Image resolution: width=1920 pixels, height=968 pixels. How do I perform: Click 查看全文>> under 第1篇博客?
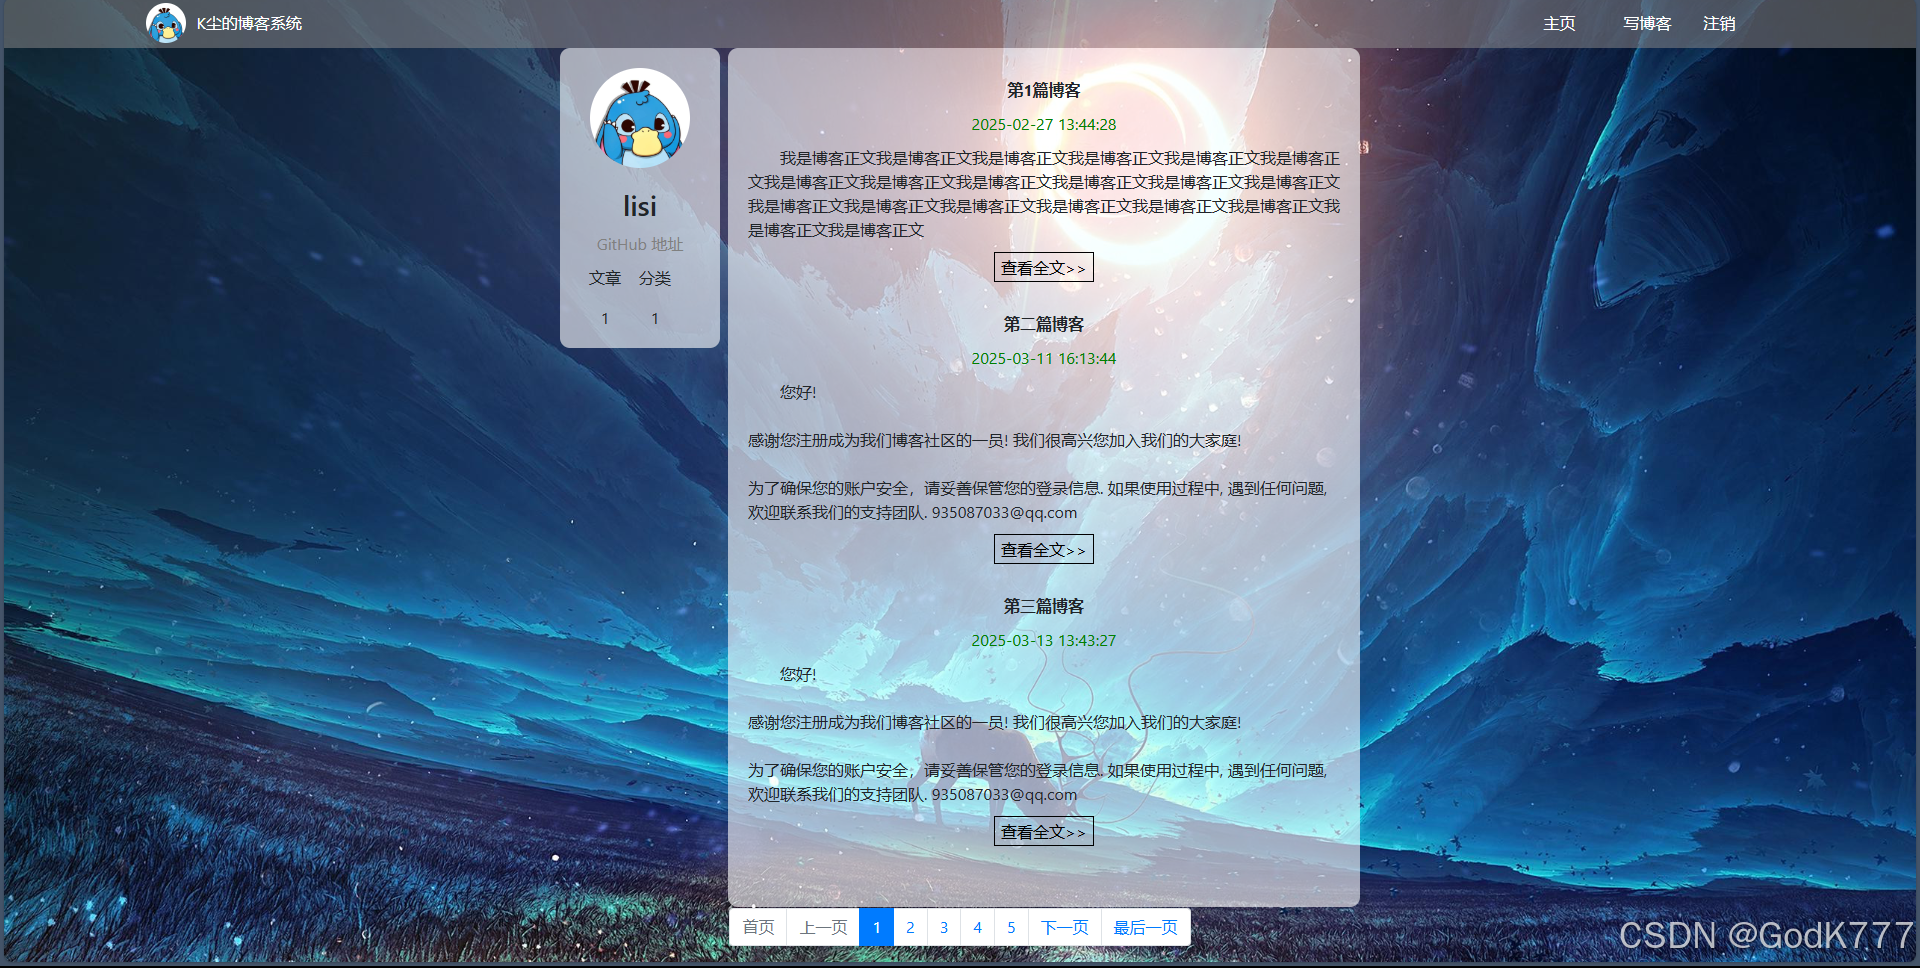[1043, 266]
